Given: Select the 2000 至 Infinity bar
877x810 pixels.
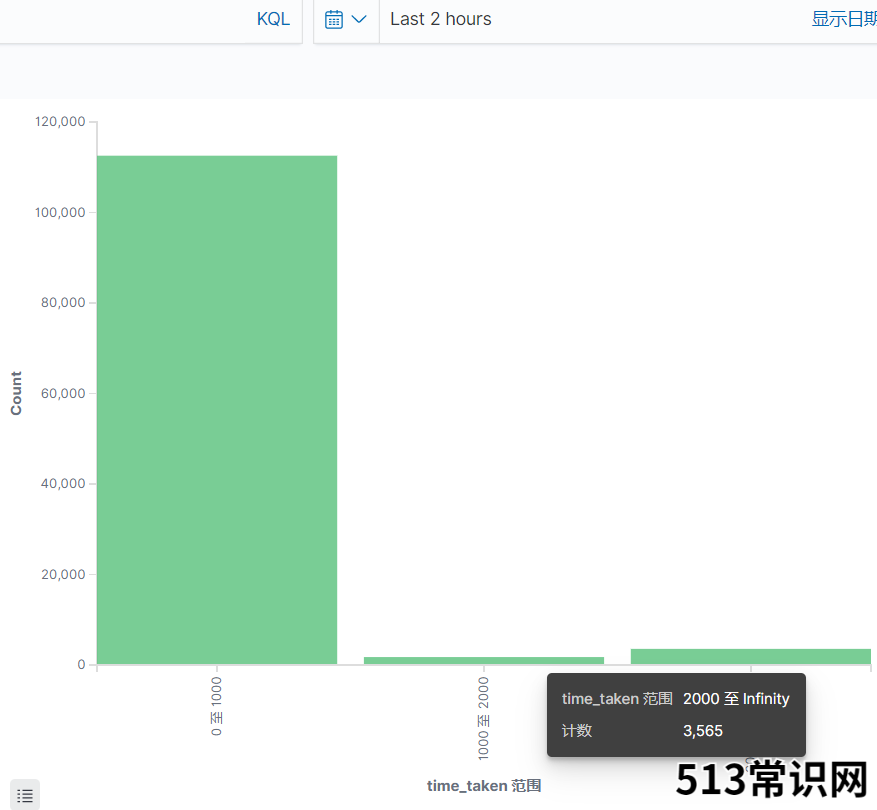Looking at the screenshot, I should tap(750, 656).
